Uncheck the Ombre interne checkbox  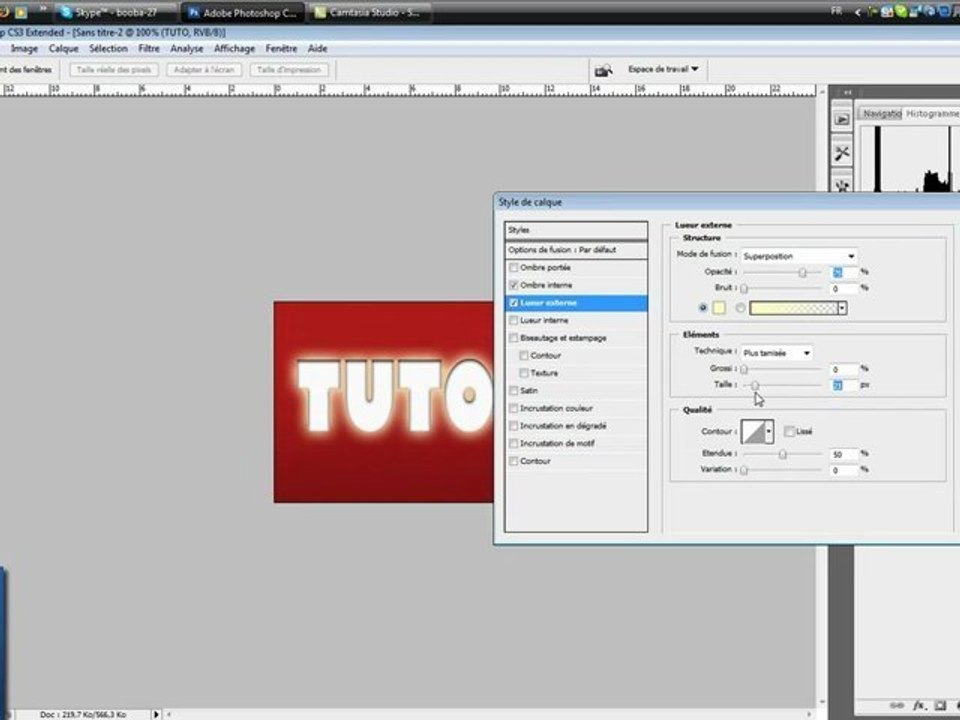514,285
